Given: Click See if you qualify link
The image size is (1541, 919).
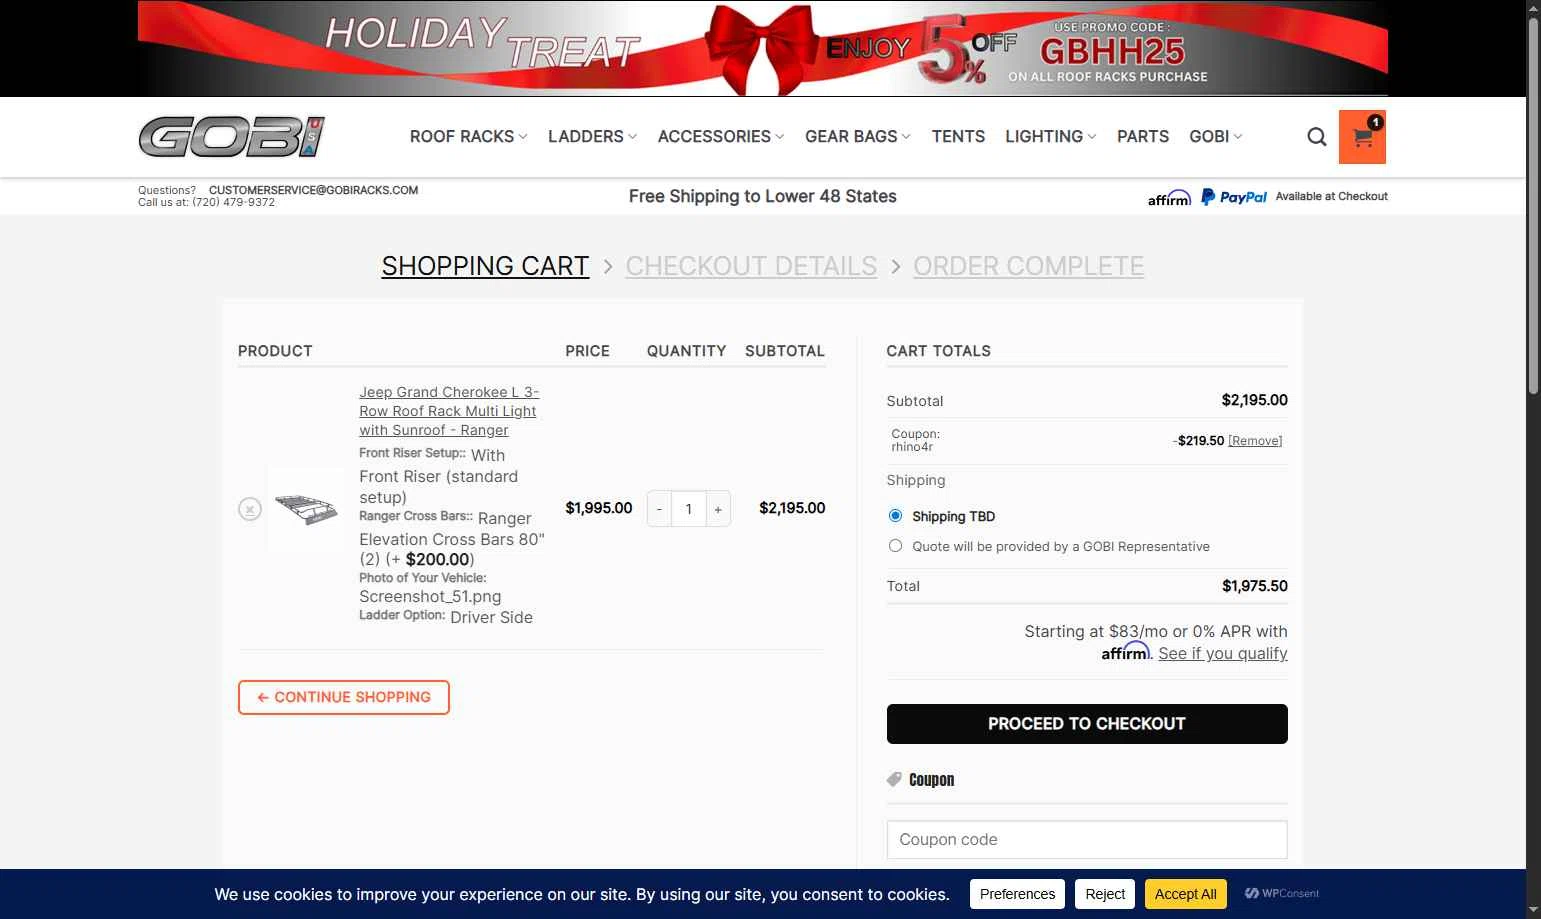Looking at the screenshot, I should (1222, 653).
